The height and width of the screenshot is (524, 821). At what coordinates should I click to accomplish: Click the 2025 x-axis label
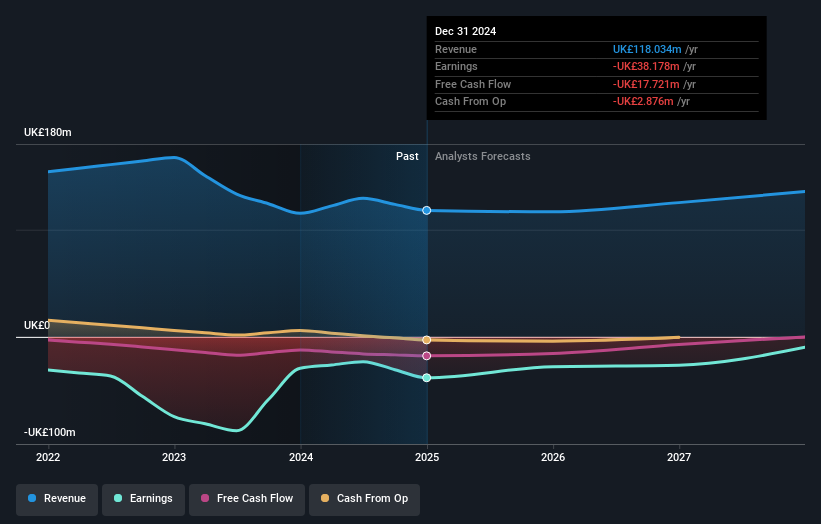click(427, 458)
